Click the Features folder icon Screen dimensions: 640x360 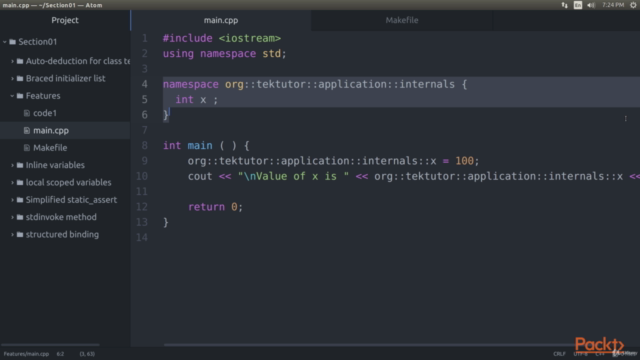pyautogui.click(x=20, y=96)
